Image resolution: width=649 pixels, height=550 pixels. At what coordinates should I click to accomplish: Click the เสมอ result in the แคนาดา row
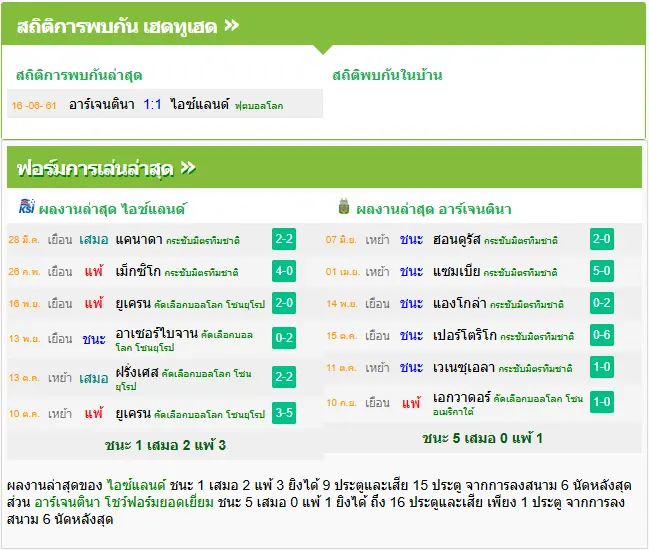[x=94, y=239]
